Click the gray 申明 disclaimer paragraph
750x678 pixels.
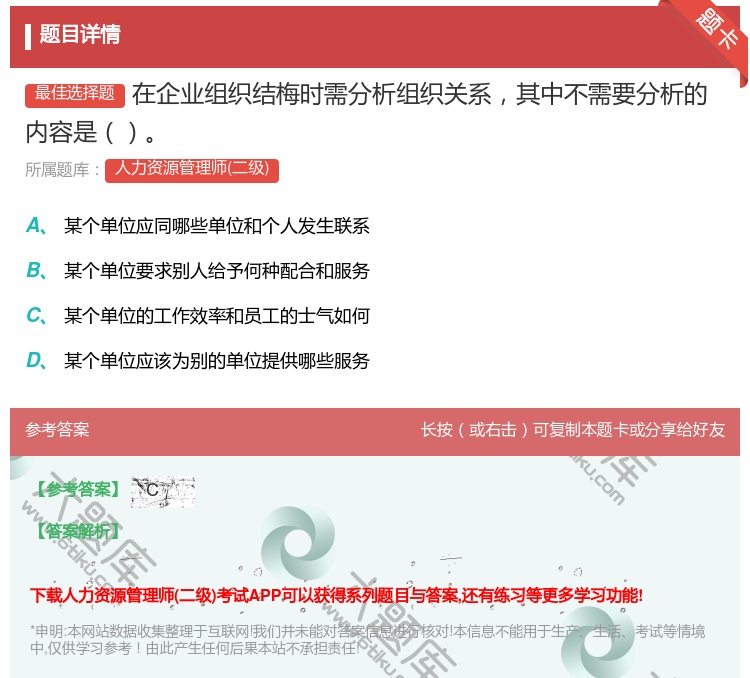pos(367,640)
